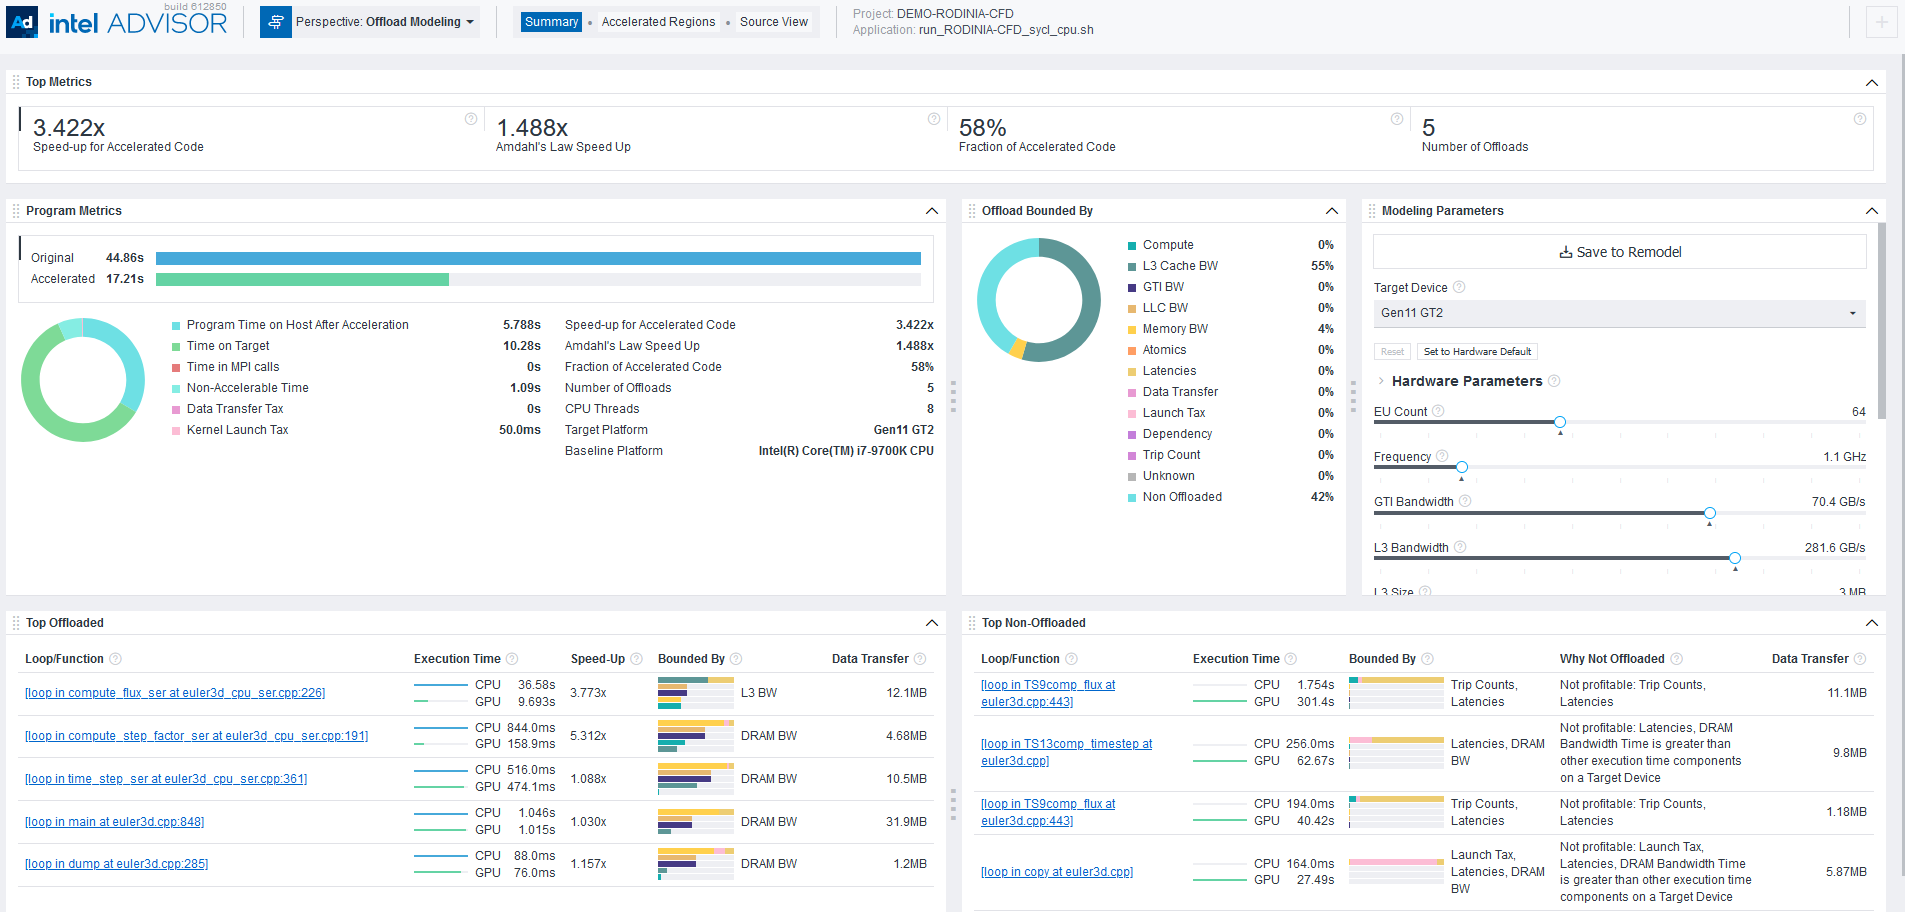
Task: Click the Why Not Offloaded help icon
Action: click(x=1677, y=659)
